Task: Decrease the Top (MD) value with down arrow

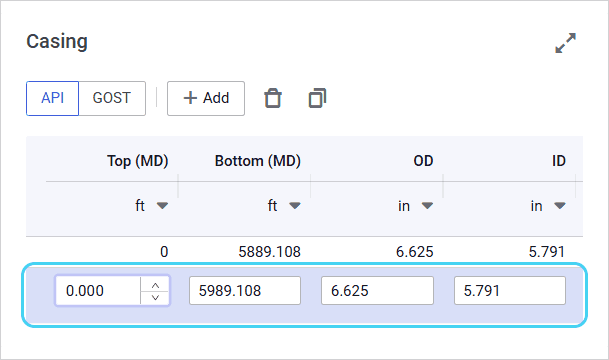Action: 155,297
